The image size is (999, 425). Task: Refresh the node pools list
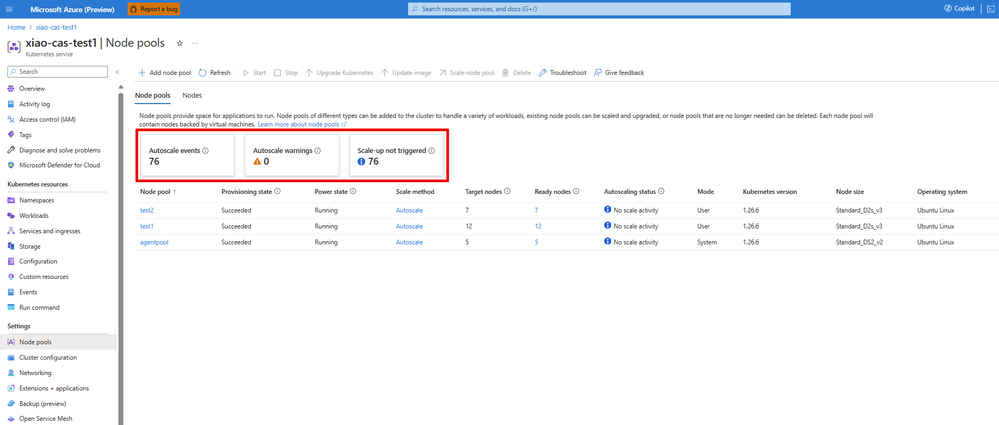215,73
